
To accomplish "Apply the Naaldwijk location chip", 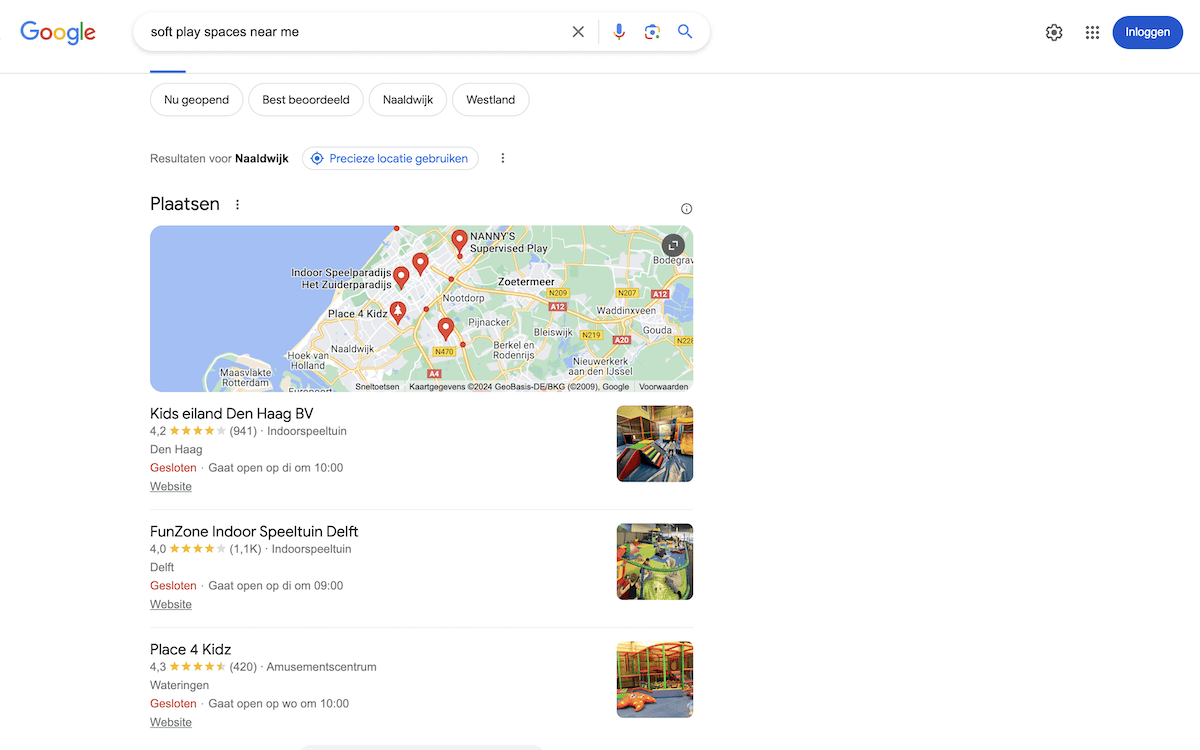I will [408, 100].
